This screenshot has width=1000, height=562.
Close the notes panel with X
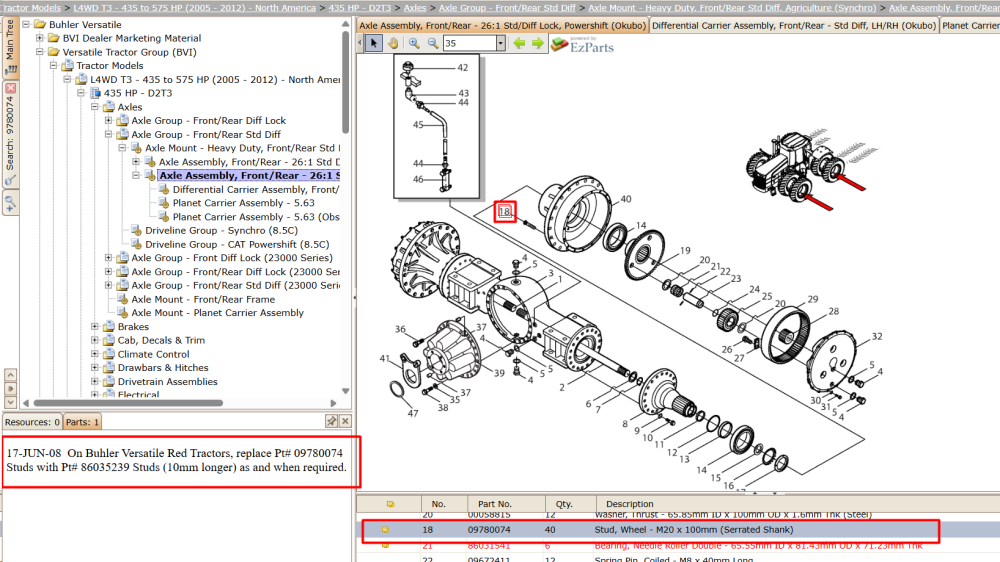coord(345,421)
